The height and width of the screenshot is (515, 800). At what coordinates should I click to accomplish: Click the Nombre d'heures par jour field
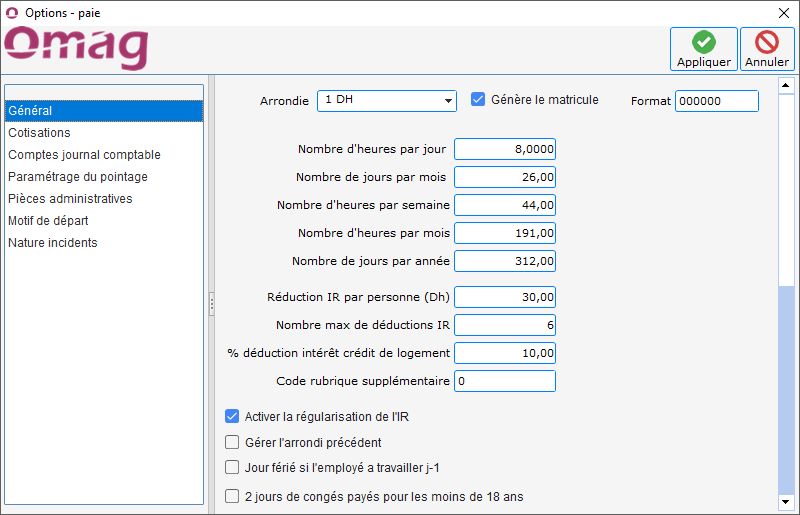click(x=504, y=149)
